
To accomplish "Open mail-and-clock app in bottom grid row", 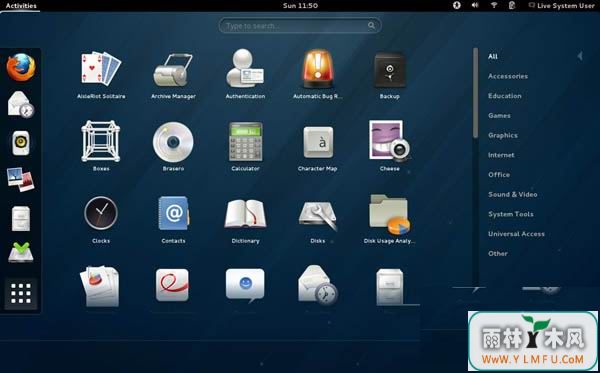I will pyautogui.click(x=318, y=285).
